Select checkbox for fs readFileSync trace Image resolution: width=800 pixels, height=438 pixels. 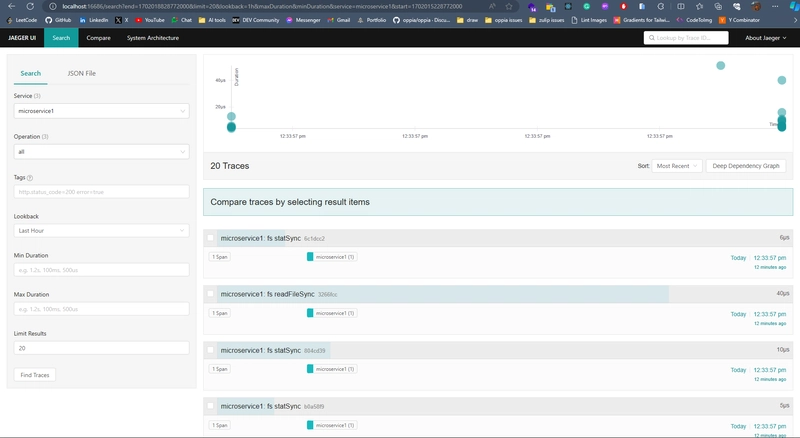click(x=210, y=294)
